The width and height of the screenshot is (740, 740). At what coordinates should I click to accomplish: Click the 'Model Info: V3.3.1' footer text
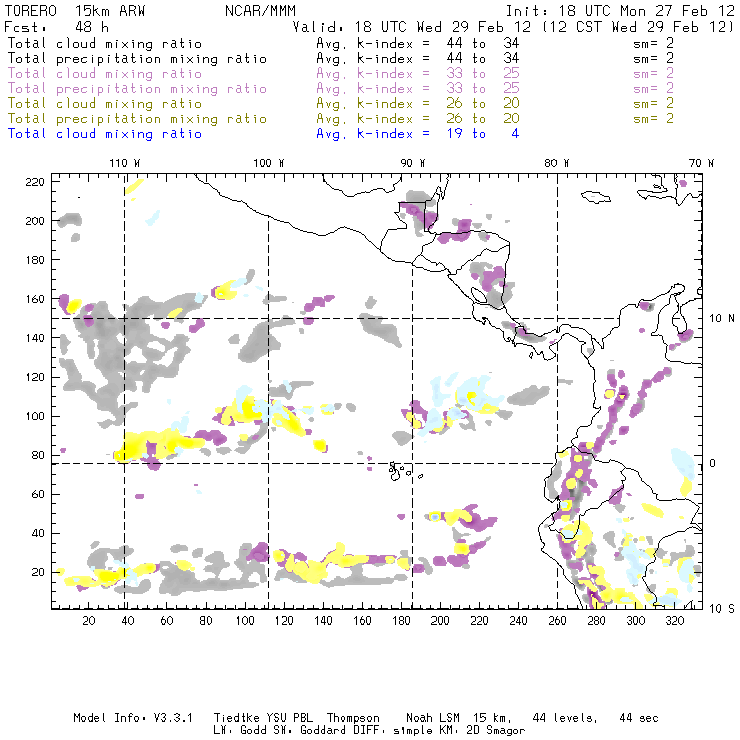click(x=133, y=718)
